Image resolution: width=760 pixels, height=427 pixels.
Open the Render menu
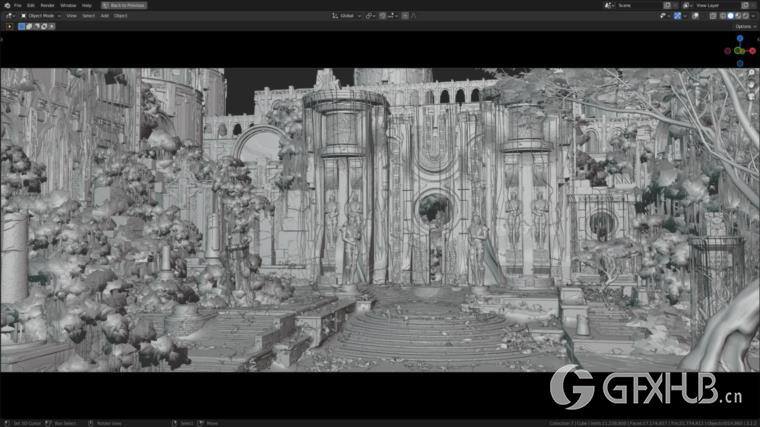click(48, 5)
